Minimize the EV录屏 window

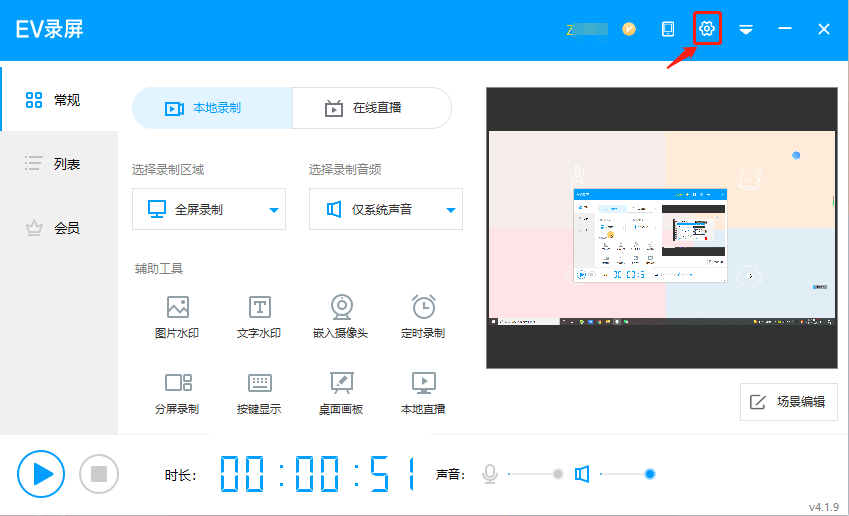(x=785, y=29)
